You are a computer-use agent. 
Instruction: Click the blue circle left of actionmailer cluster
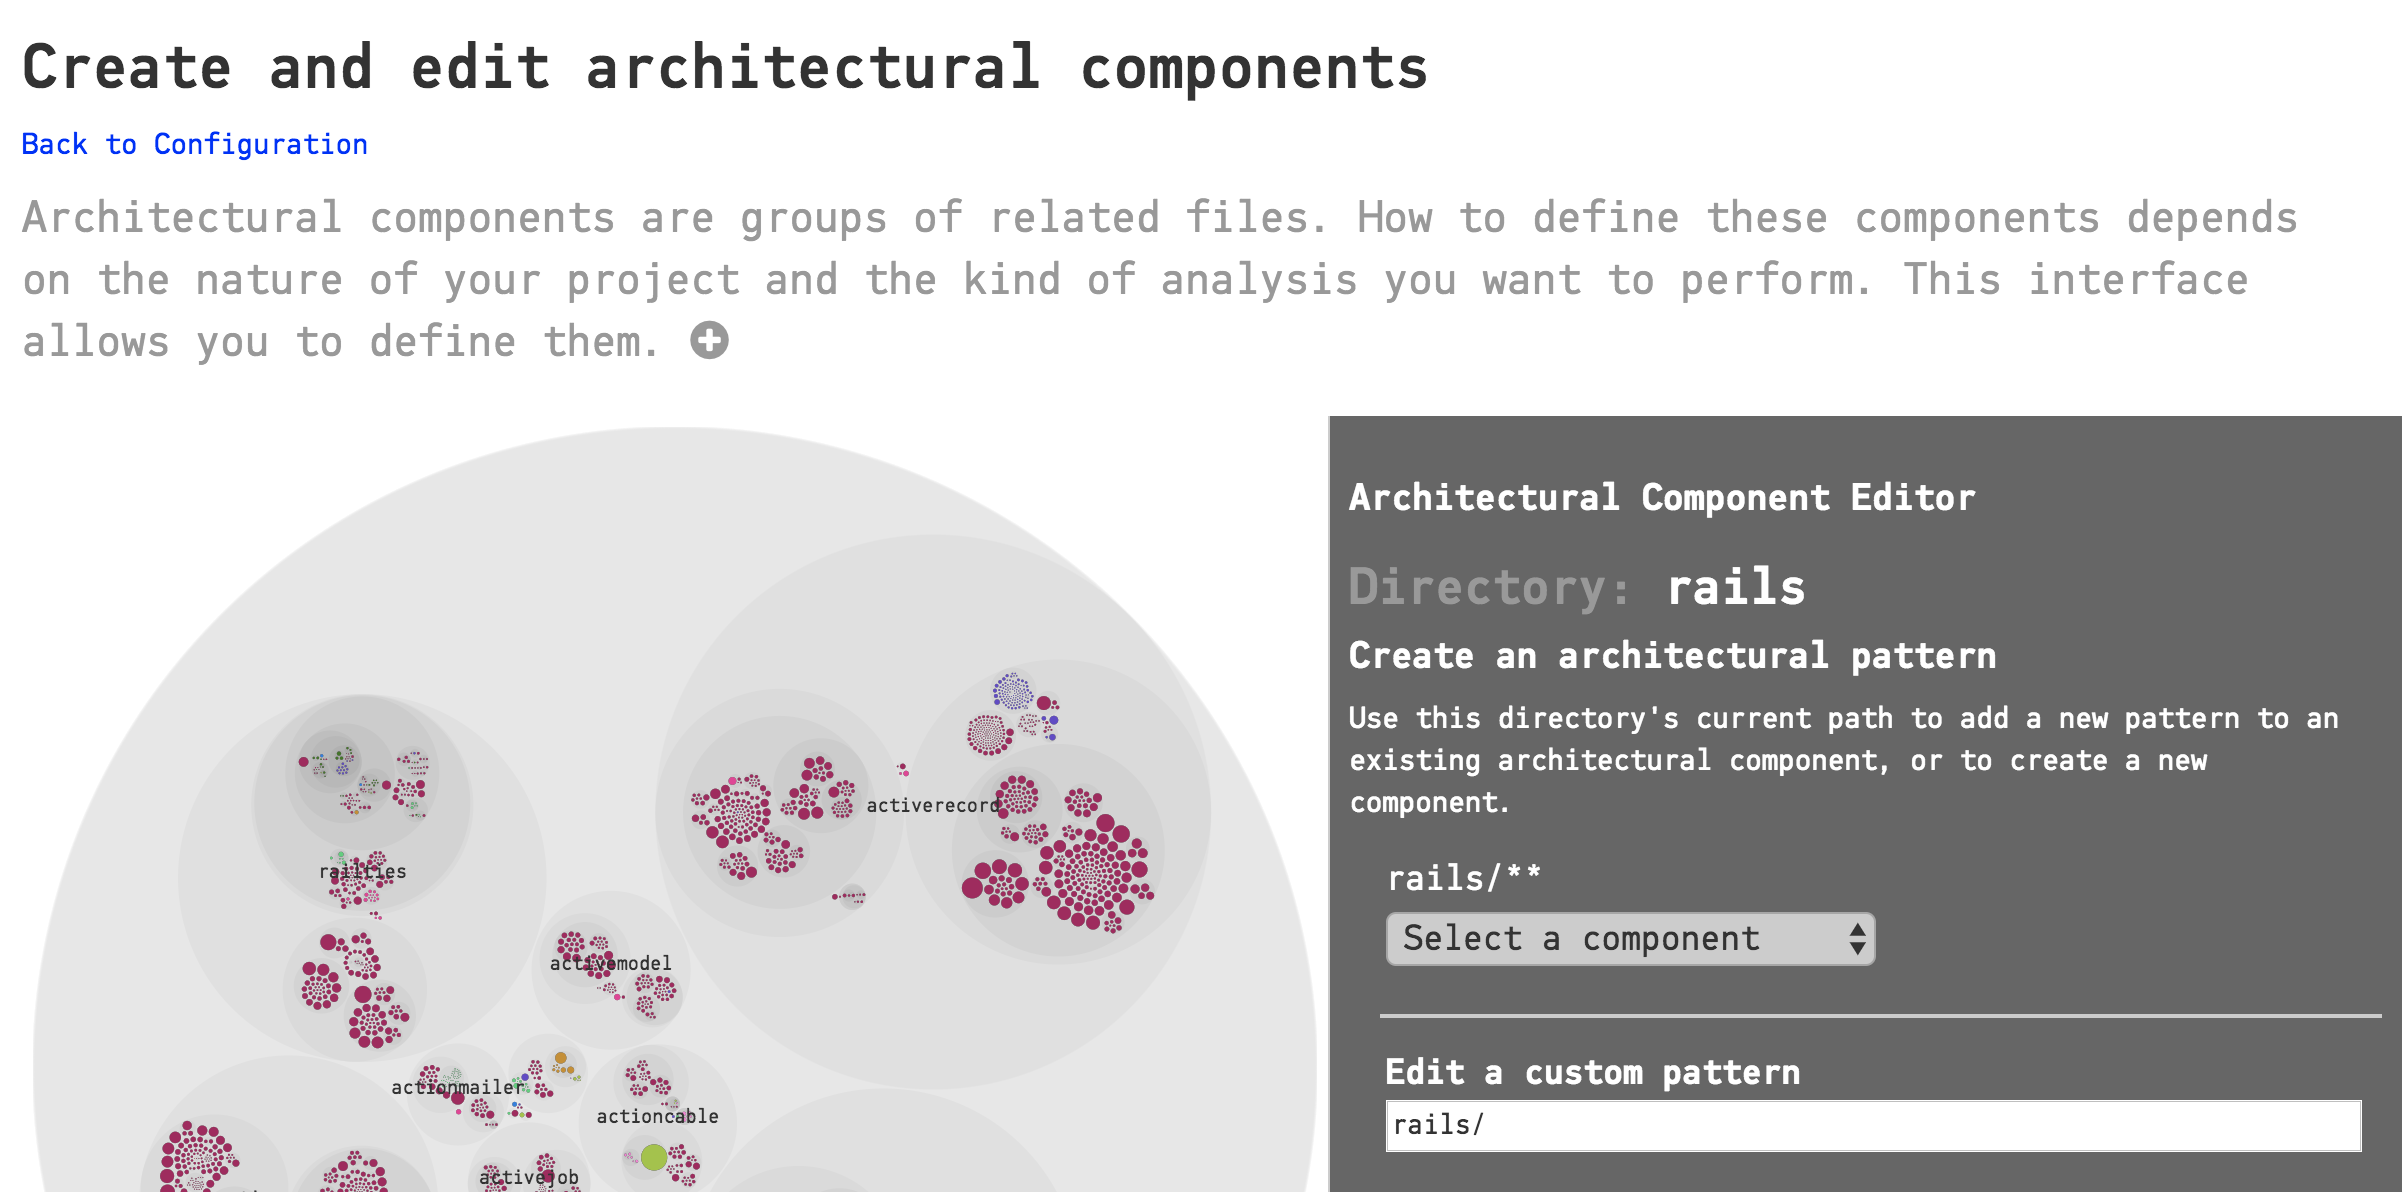525,1077
